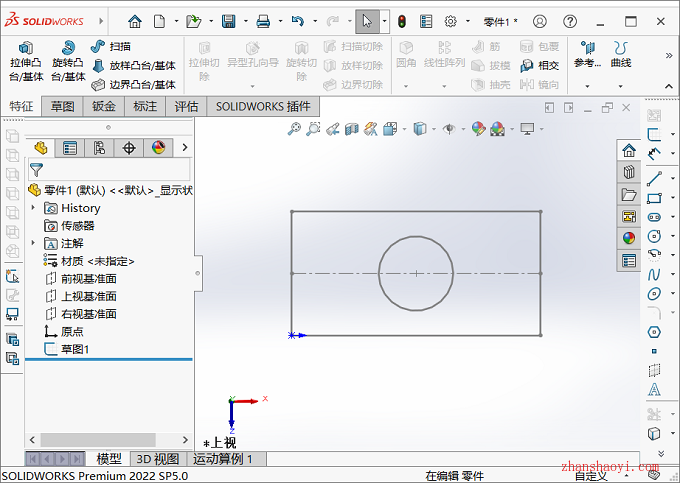Open the ConfigurationManager tab
This screenshot has width=680, height=483.
[99, 148]
